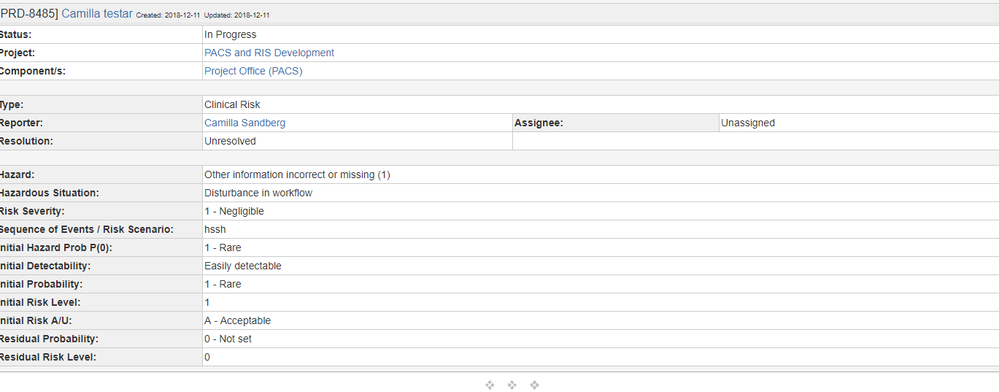Select the Initial Probability '1 - Rare' value
Screen dimensions: 999x392
click(x=222, y=284)
